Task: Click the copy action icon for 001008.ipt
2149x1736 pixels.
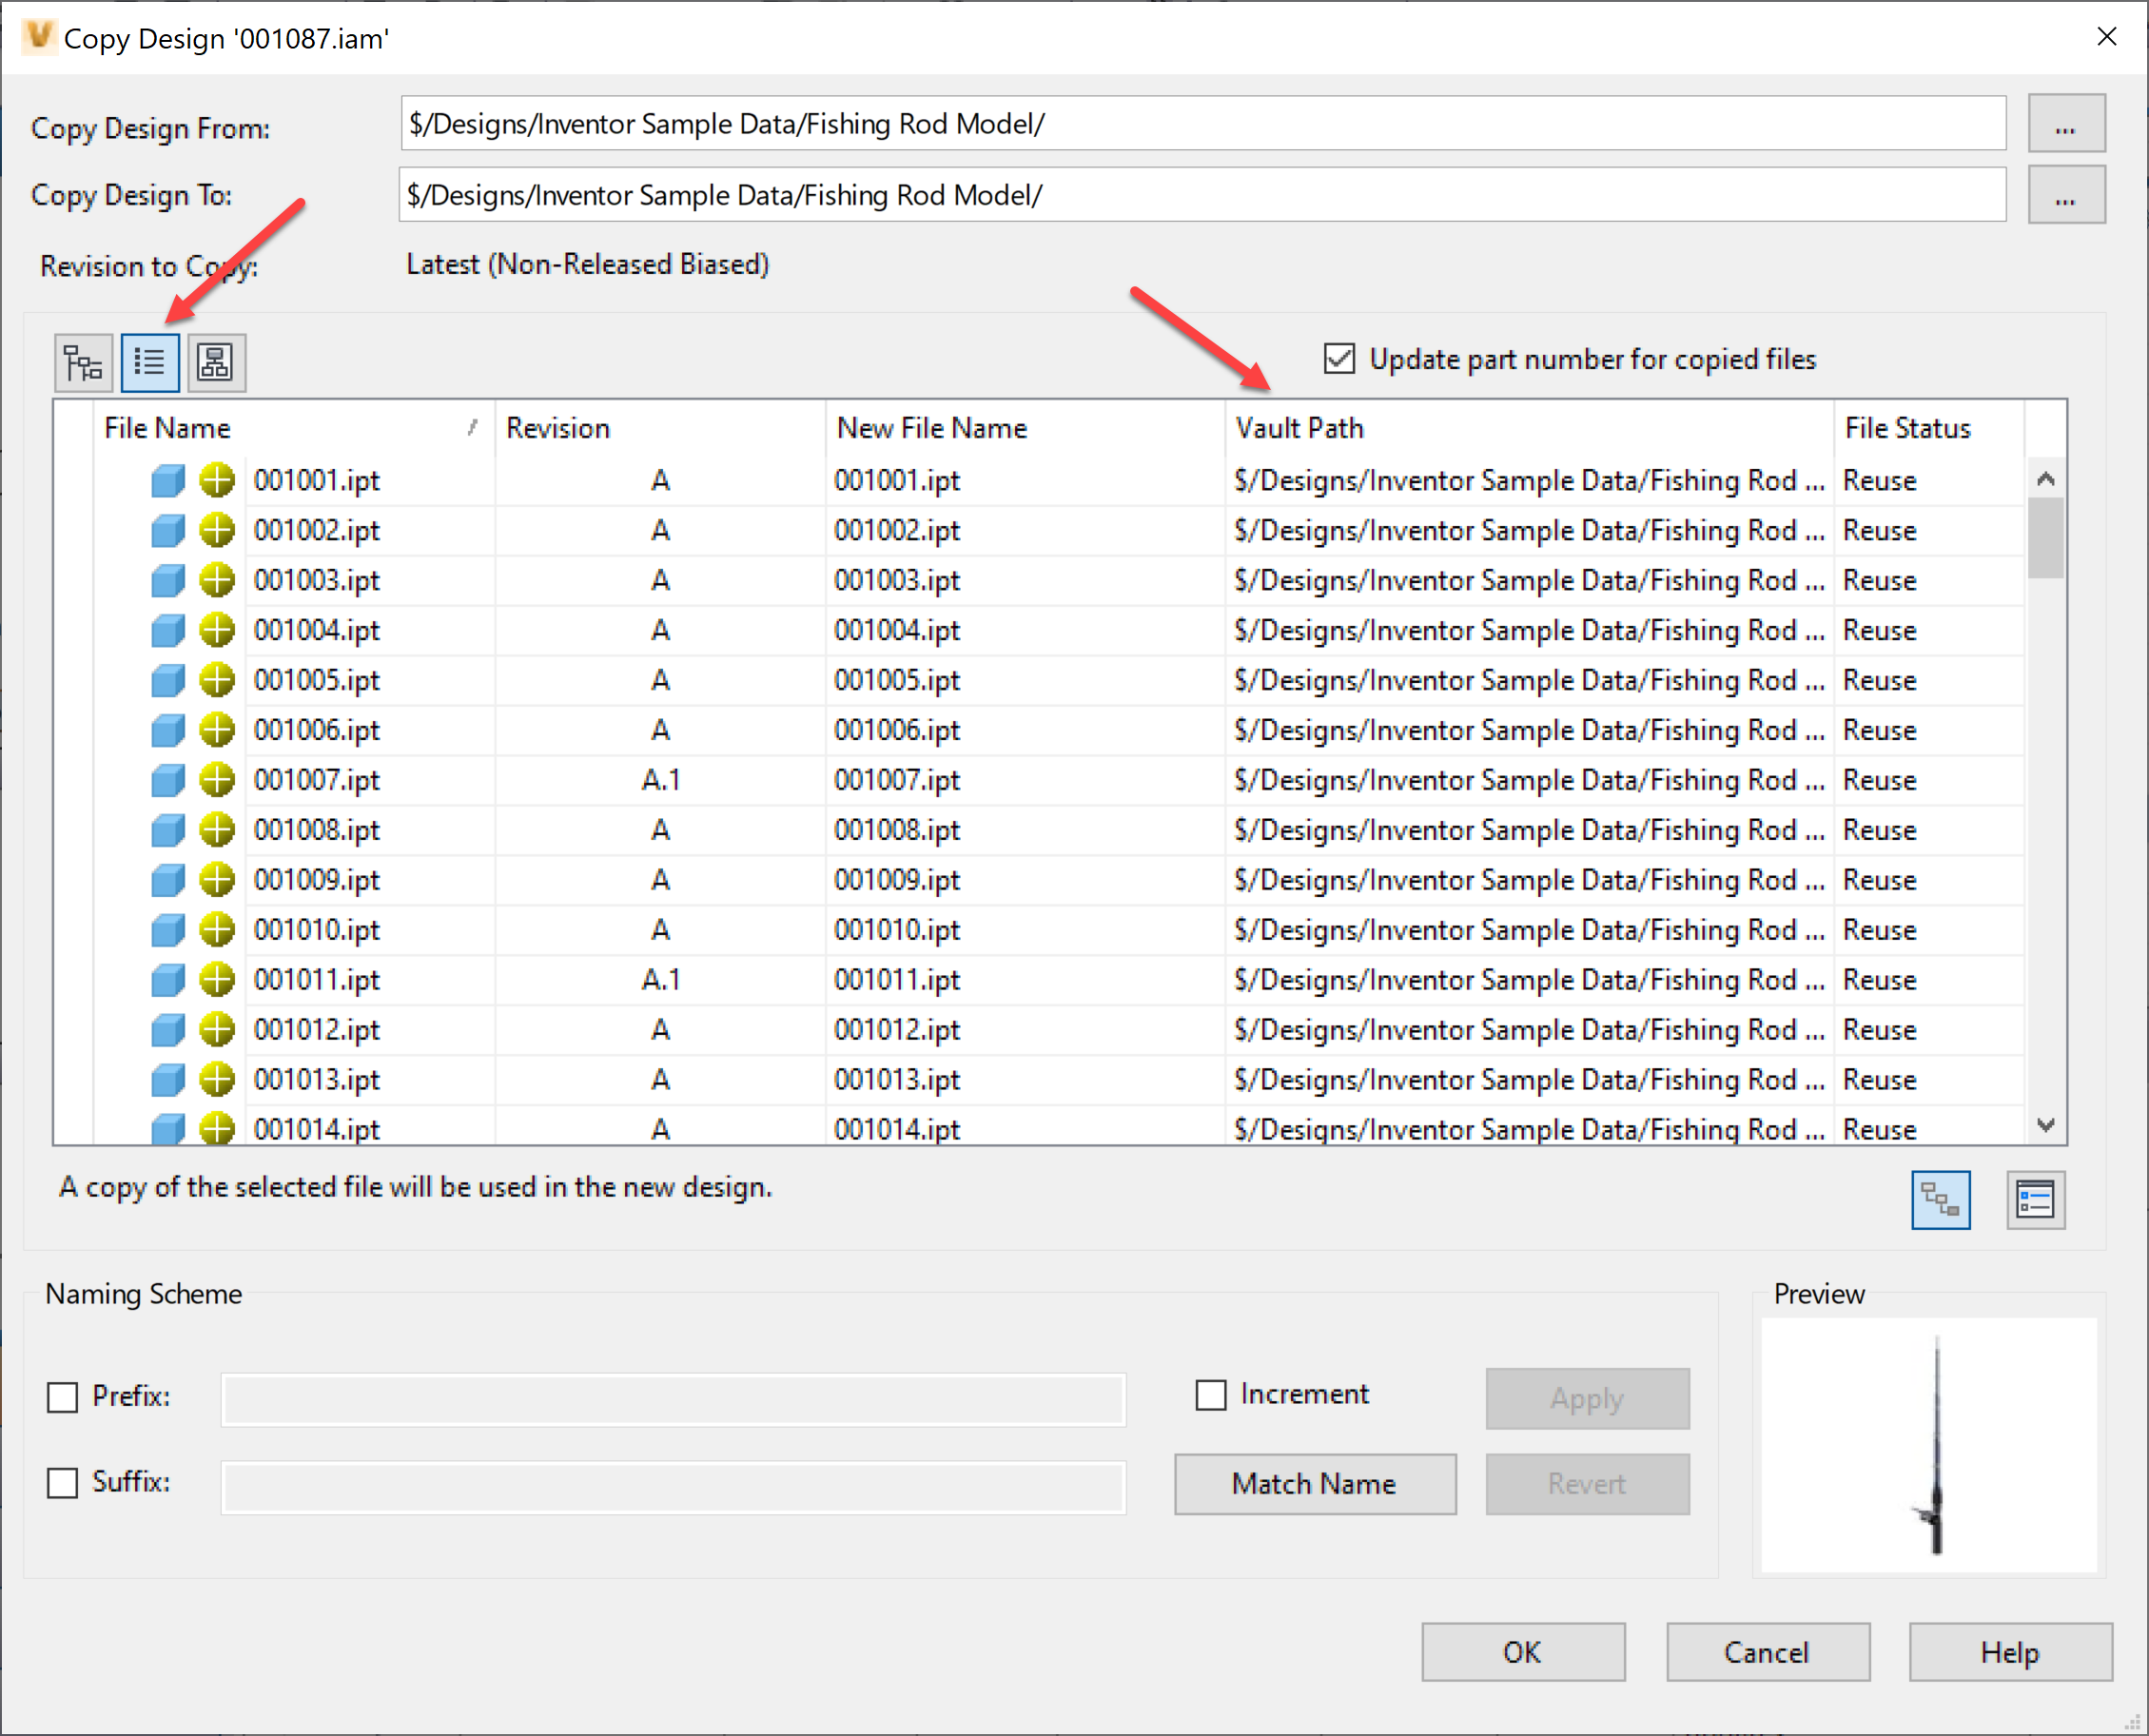Action: (216, 830)
